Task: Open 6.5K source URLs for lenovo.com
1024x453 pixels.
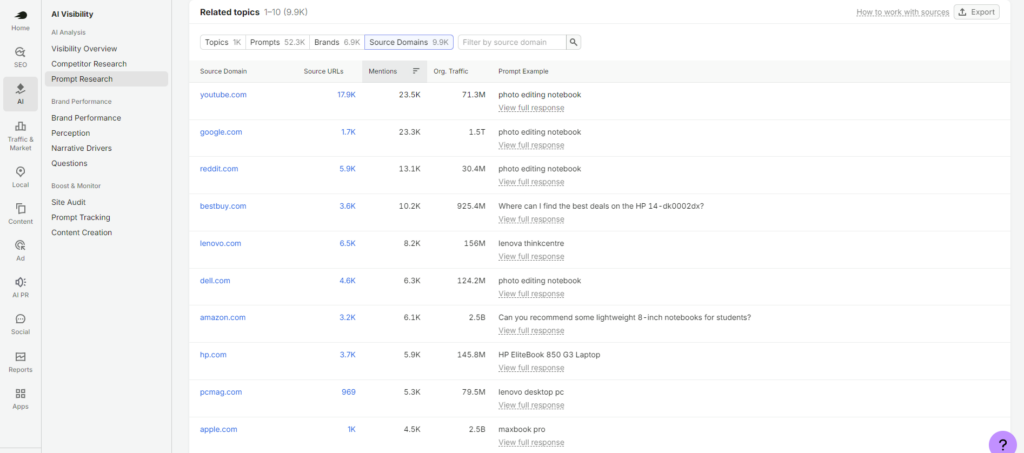Action: [347, 243]
